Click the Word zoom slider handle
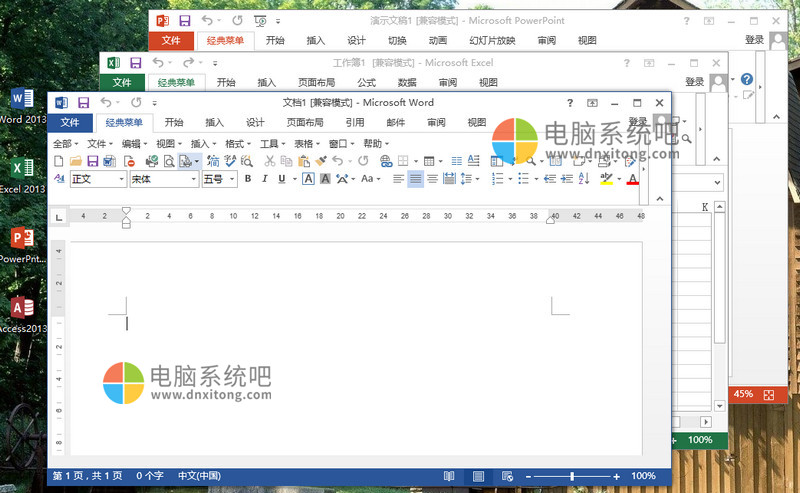 coord(572,476)
